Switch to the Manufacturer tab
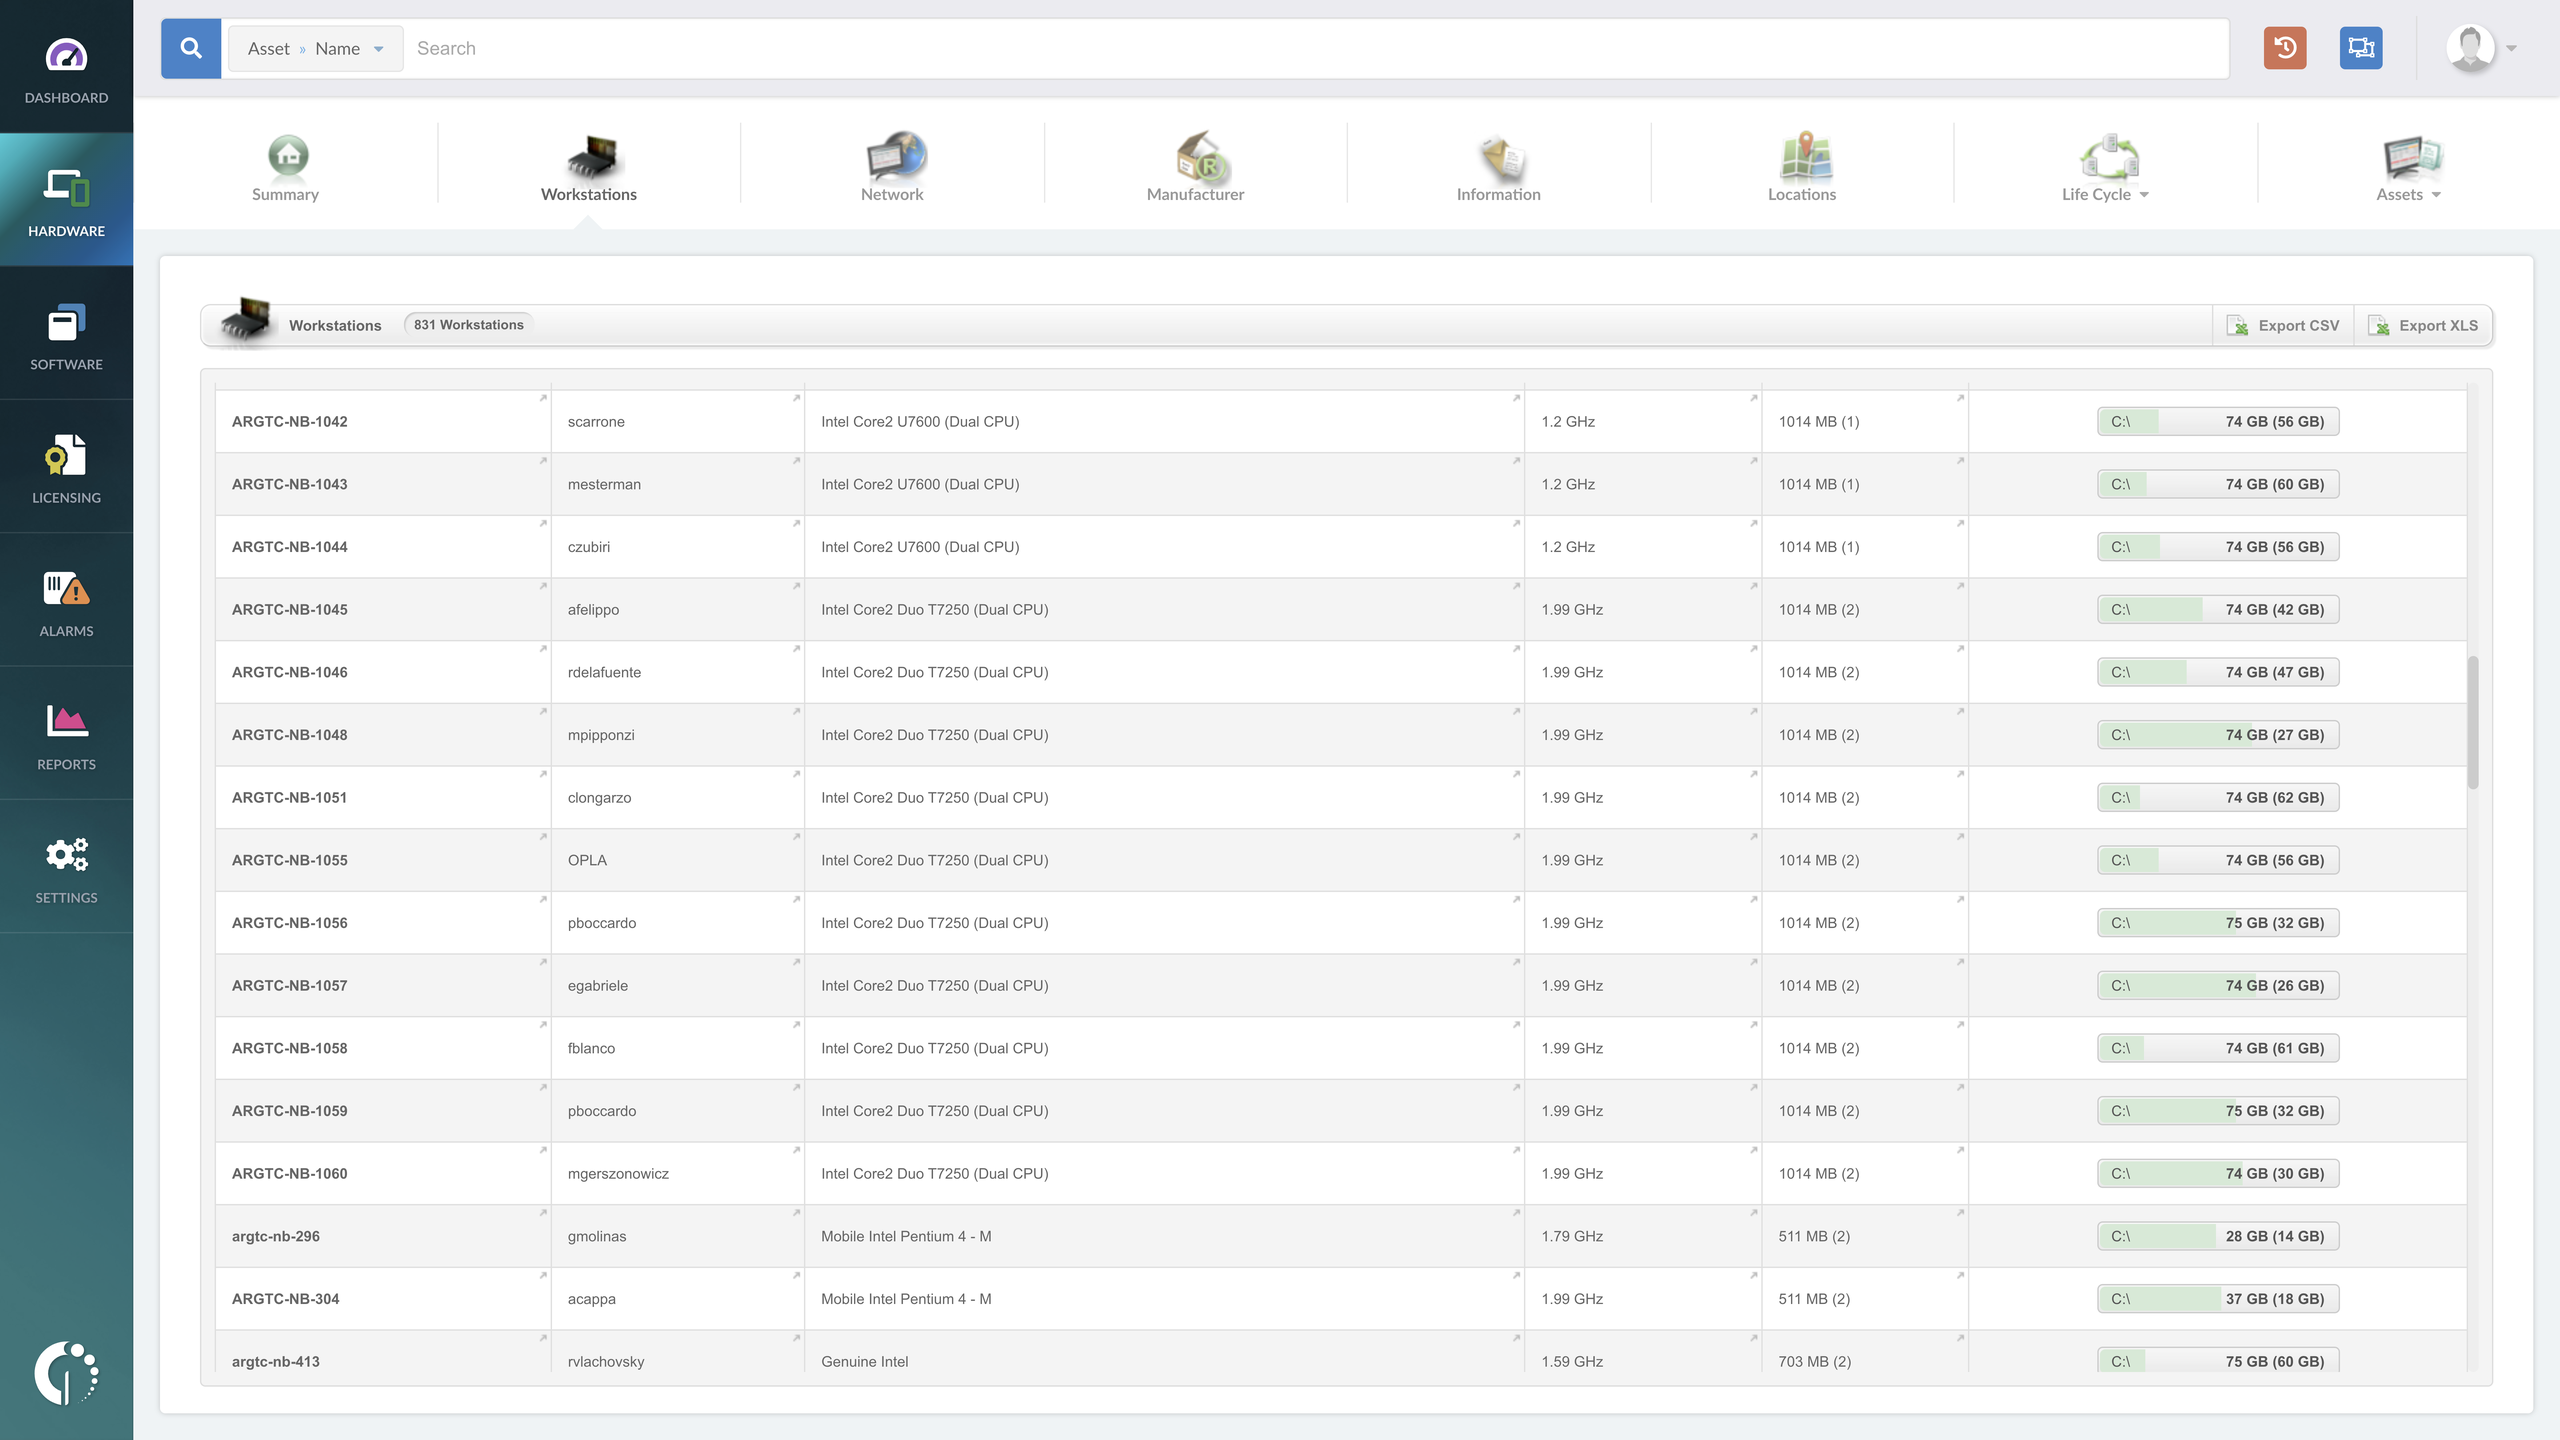 [x=1195, y=165]
